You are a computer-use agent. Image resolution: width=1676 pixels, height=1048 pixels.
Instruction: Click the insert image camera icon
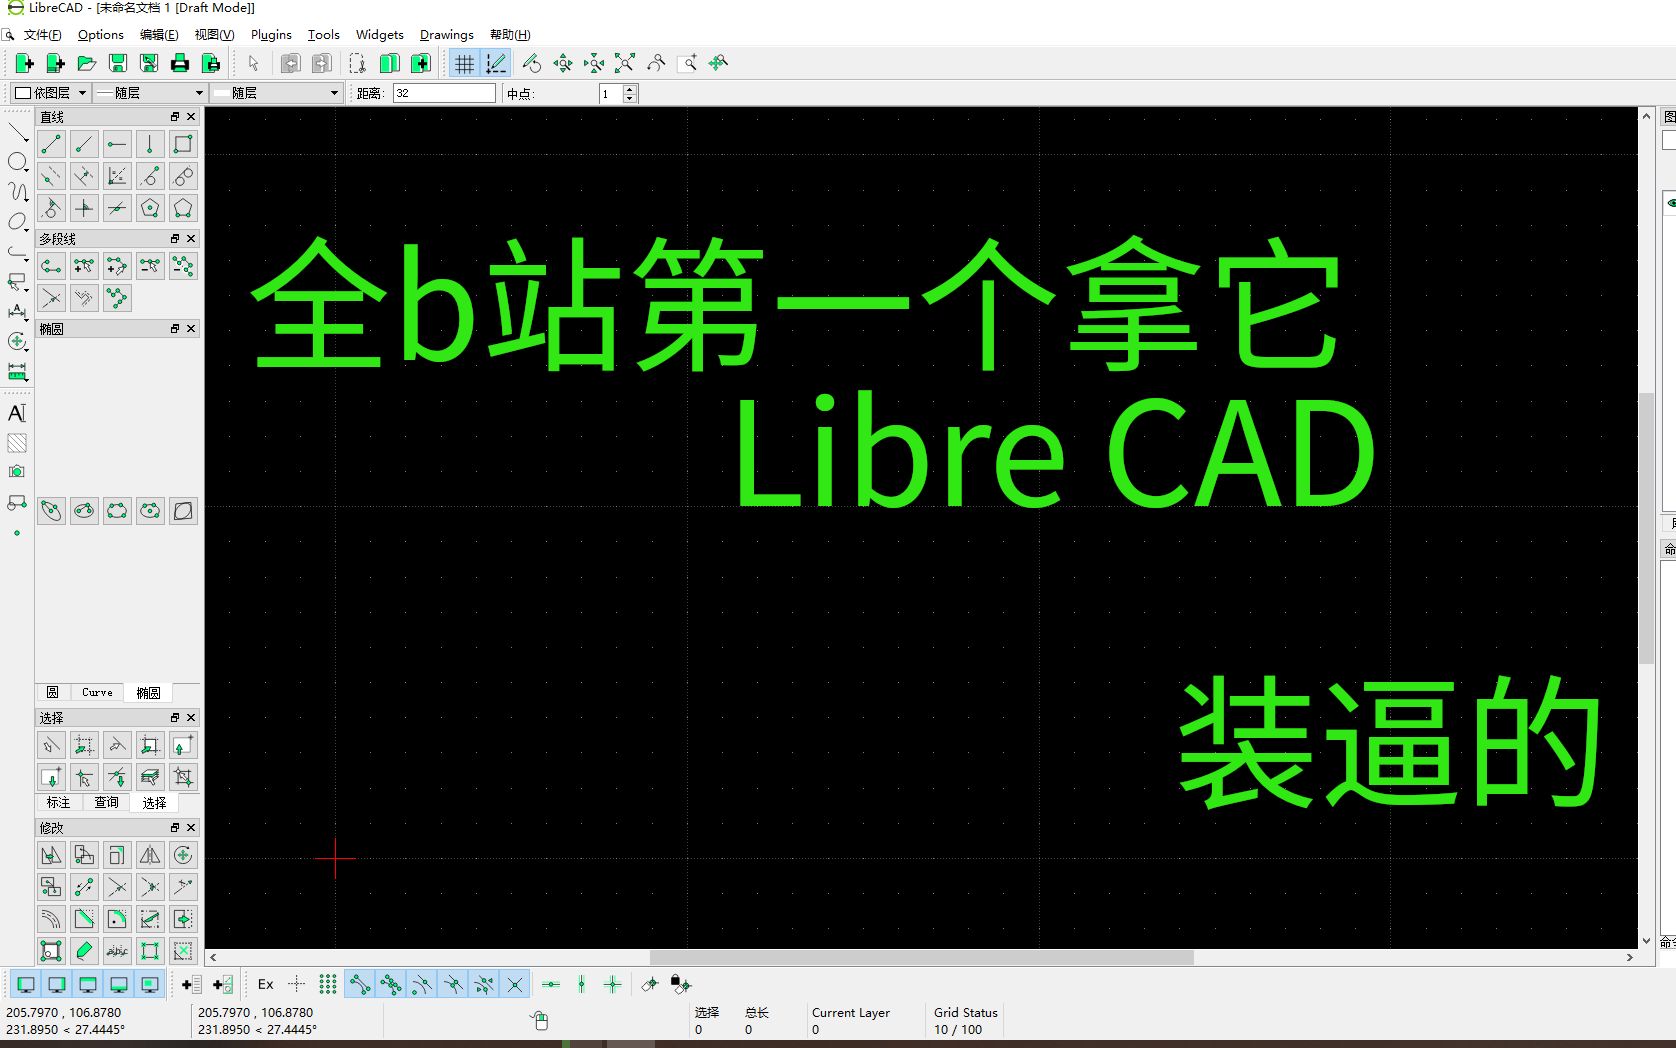17,472
